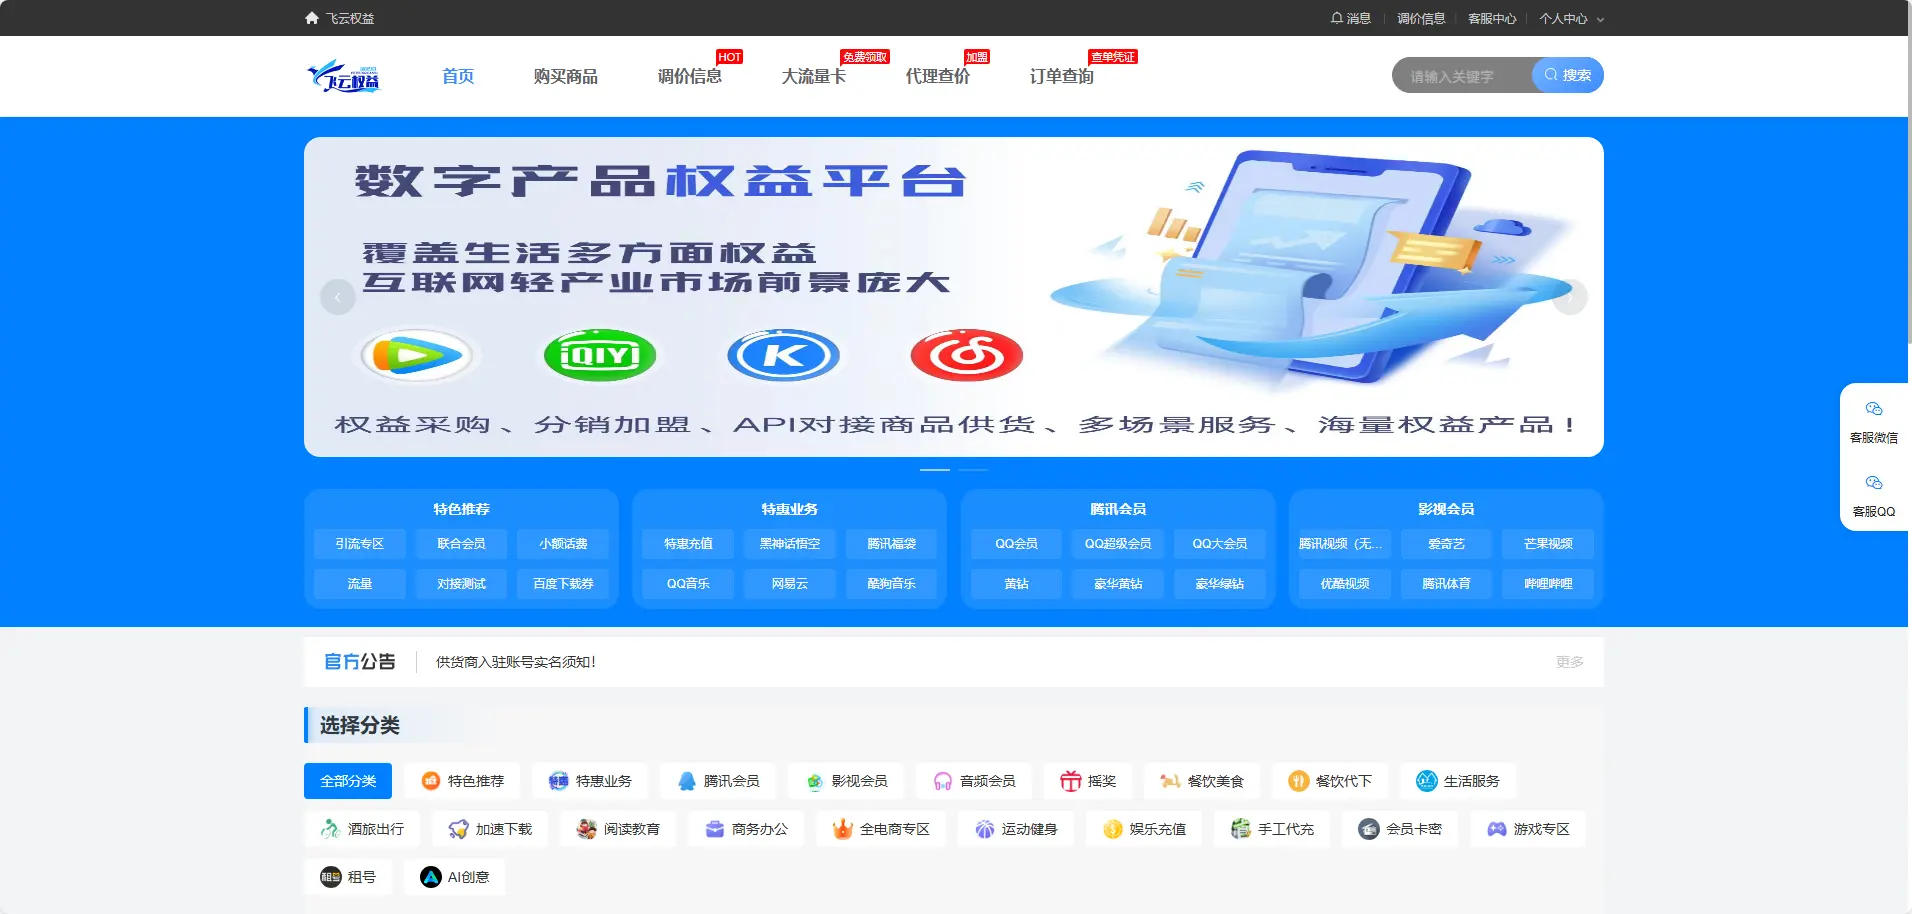Open the 供货商入驻账号实名须知 announcement

[x=514, y=661]
